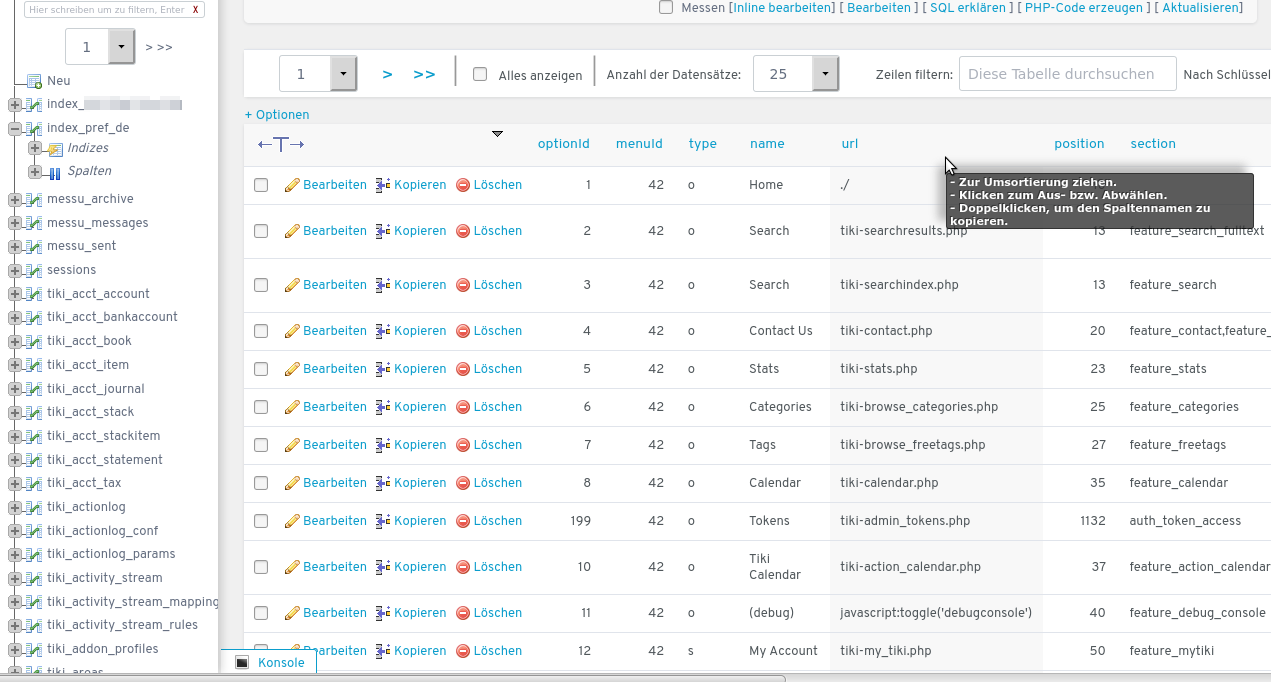
Task: Click the SQL erklären link
Action: tap(968, 7)
